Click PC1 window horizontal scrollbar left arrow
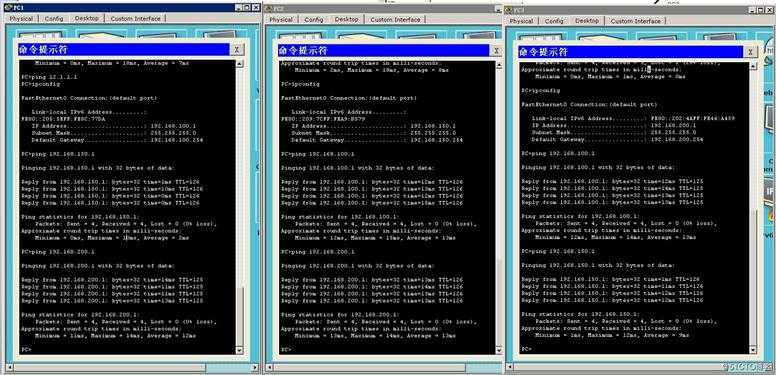 click(9, 368)
